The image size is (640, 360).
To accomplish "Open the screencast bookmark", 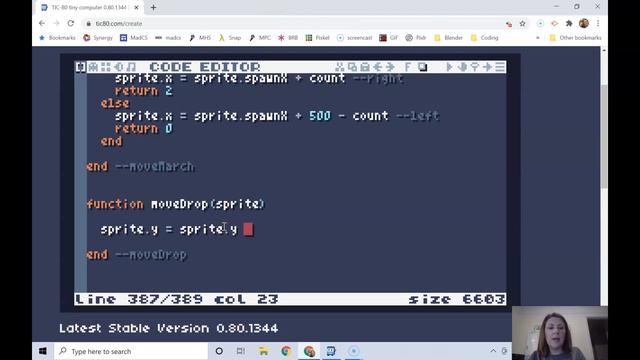I will pyautogui.click(x=355, y=38).
